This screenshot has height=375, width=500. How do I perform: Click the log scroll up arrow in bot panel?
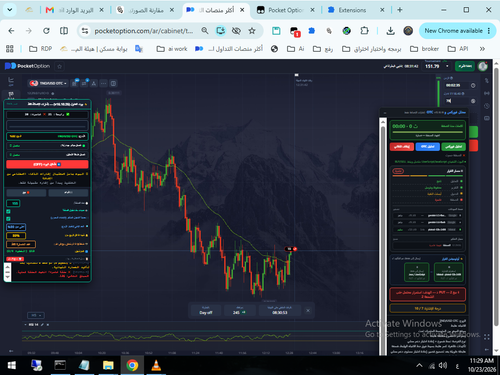(x=8, y=267)
